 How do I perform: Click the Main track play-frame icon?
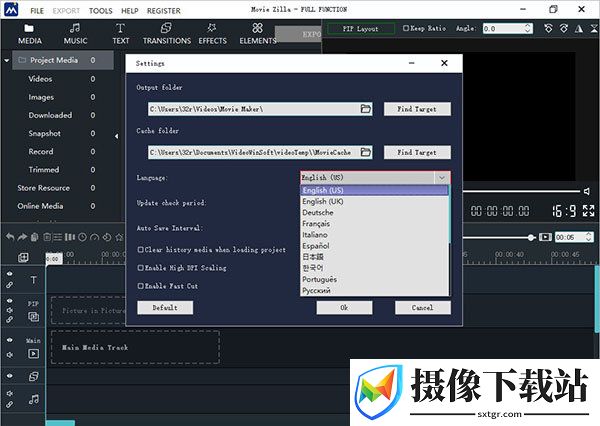[33, 353]
